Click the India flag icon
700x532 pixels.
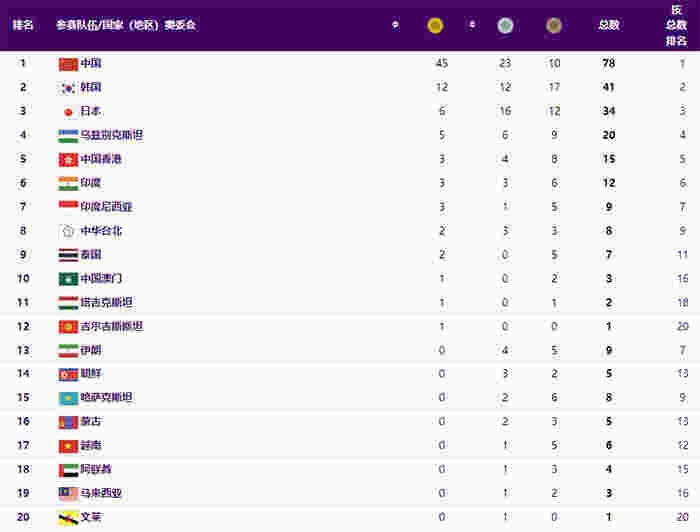pos(68,183)
